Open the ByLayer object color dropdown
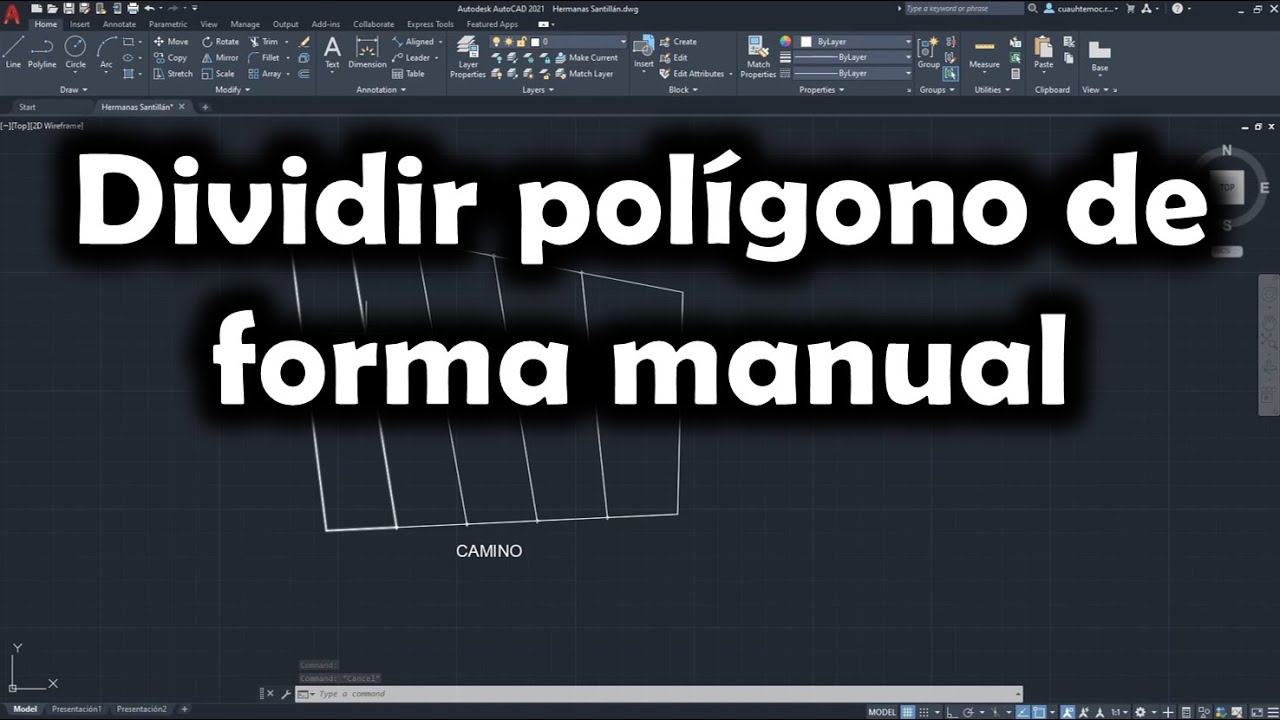 click(856, 42)
